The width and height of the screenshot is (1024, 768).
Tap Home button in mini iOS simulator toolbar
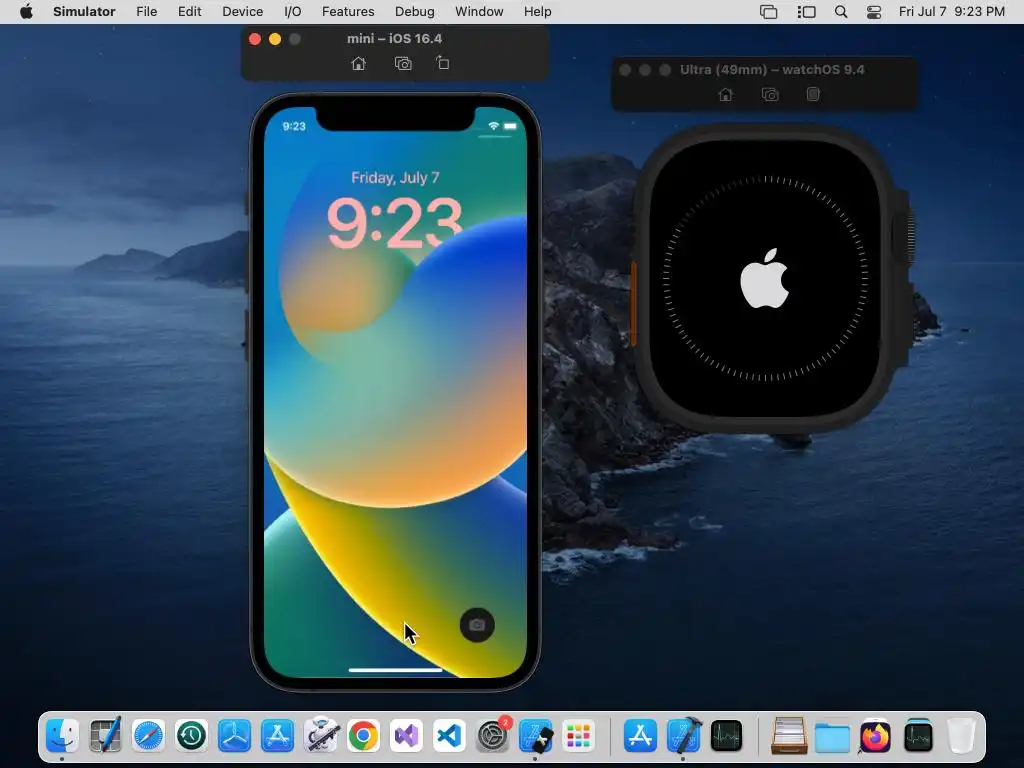(358, 63)
